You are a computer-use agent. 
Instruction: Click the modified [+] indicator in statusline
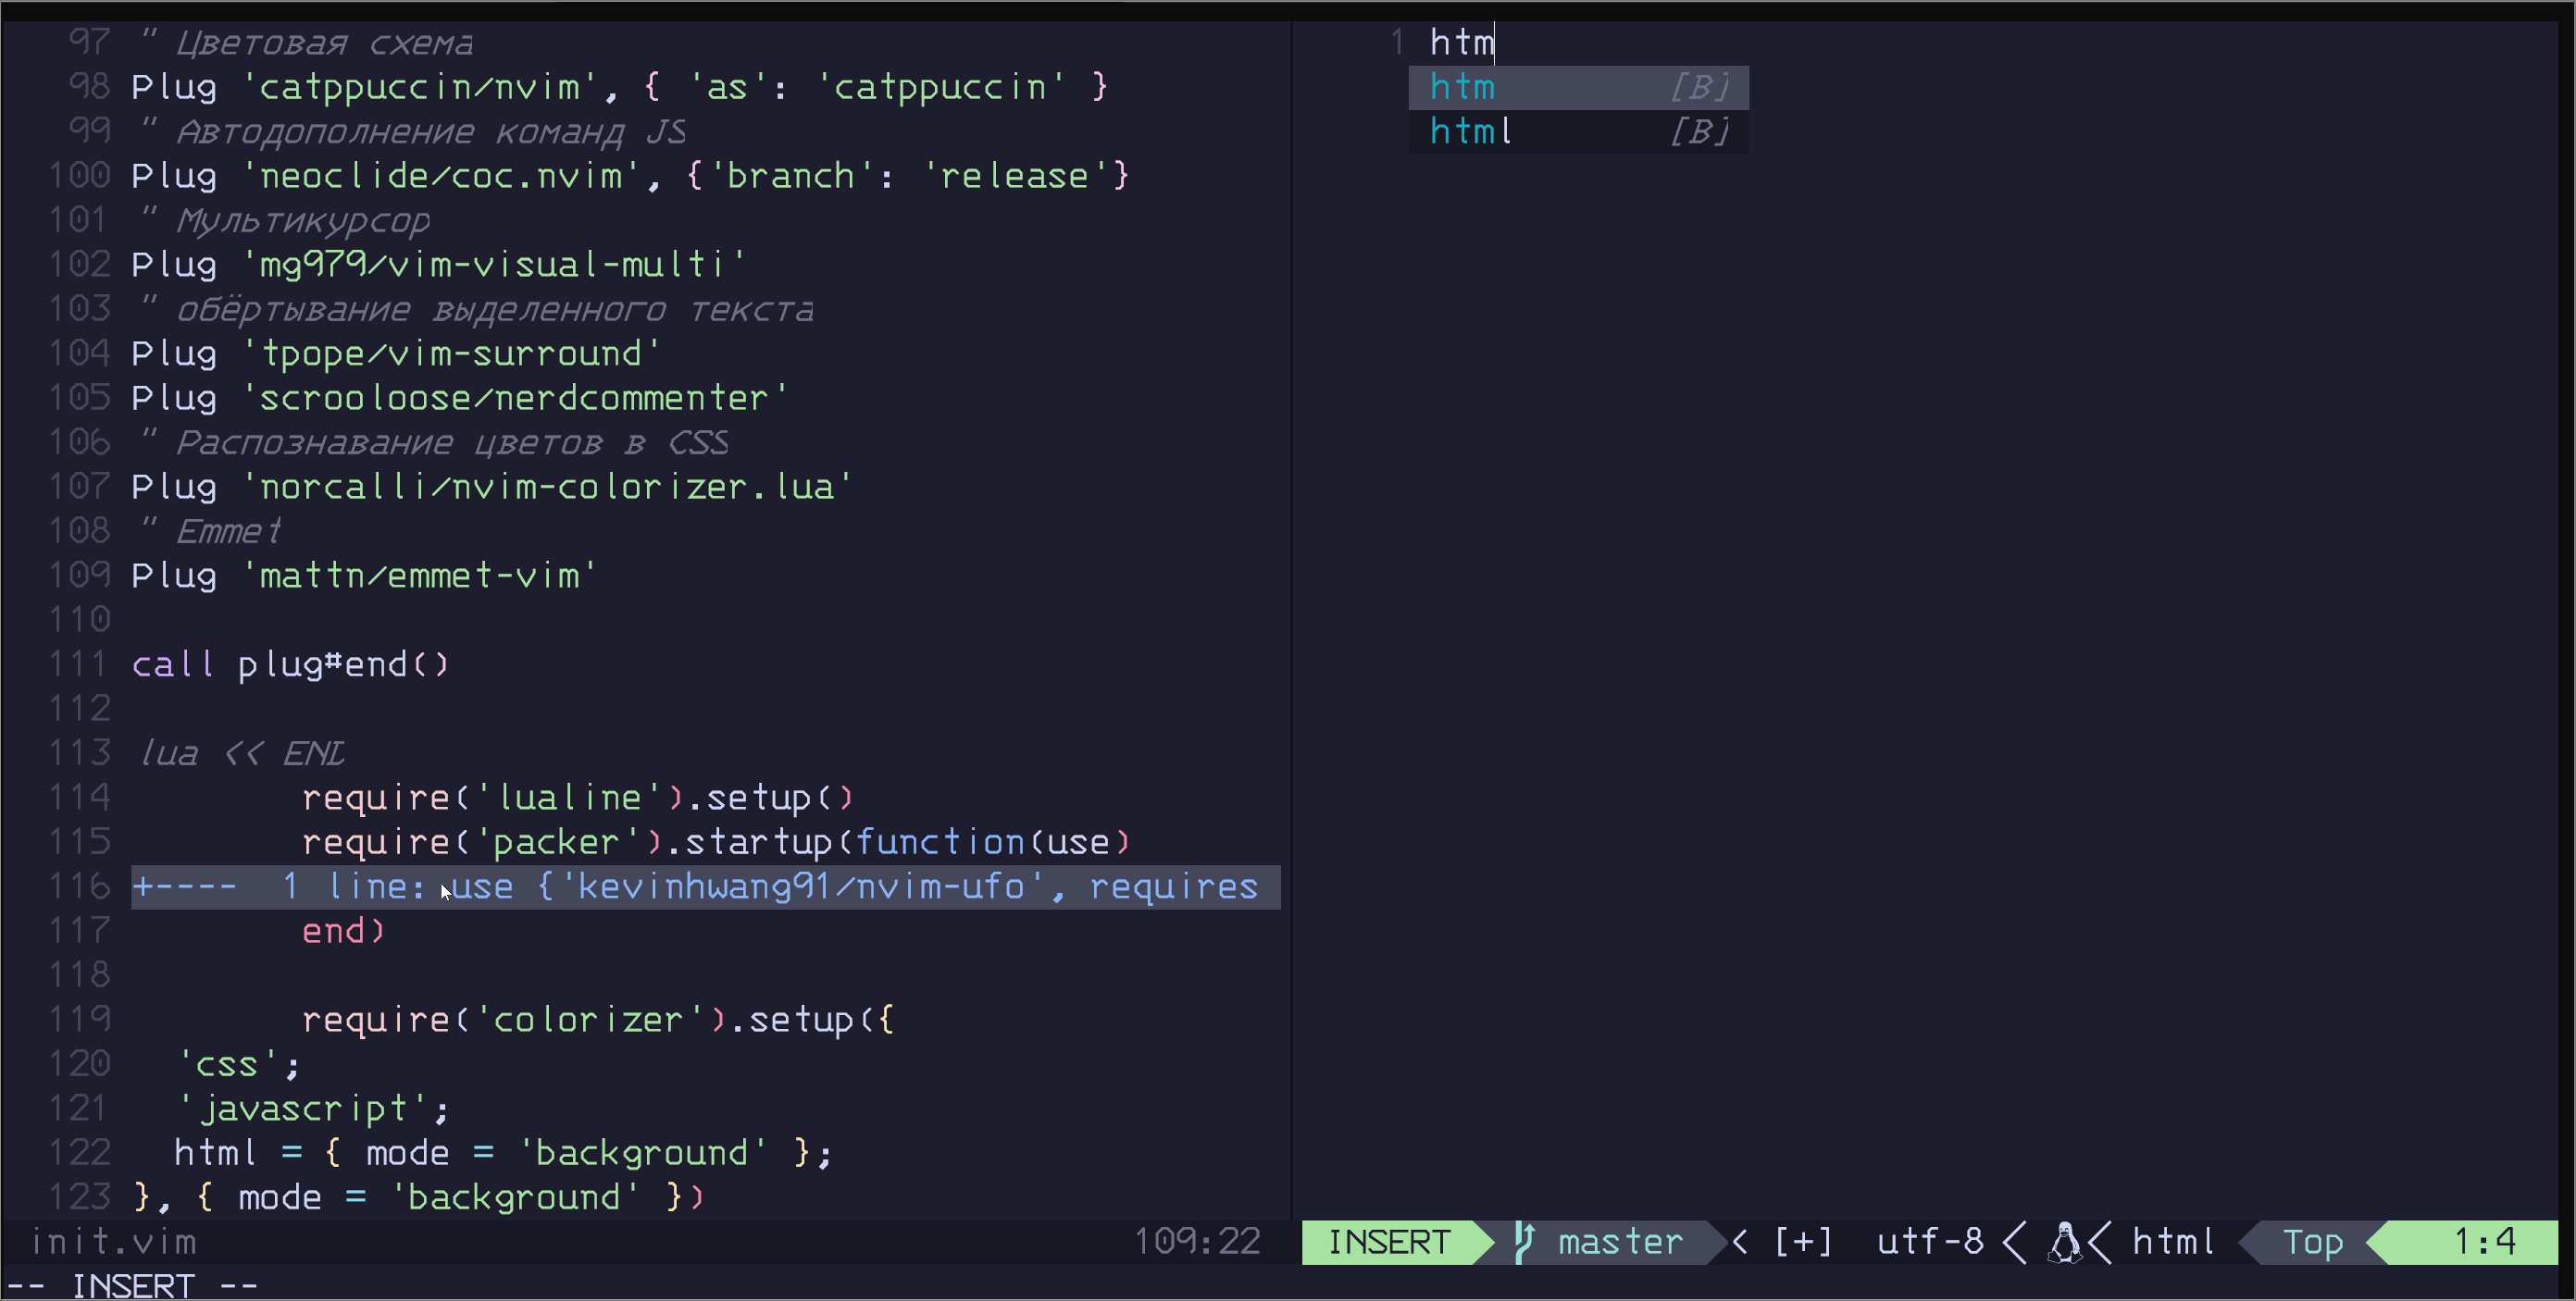1802,1241
